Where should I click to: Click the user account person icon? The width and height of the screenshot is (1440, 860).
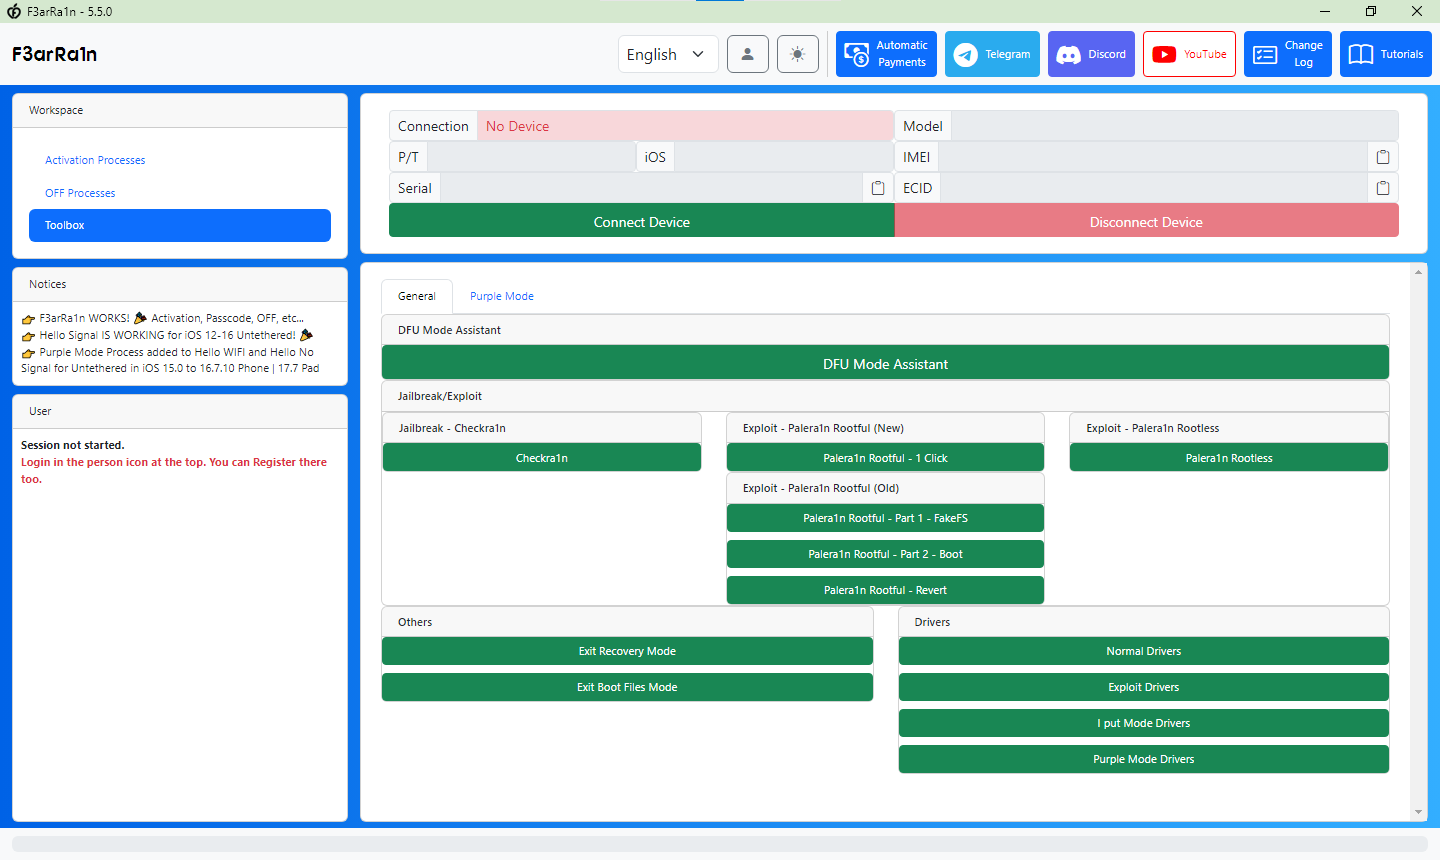click(x=748, y=54)
